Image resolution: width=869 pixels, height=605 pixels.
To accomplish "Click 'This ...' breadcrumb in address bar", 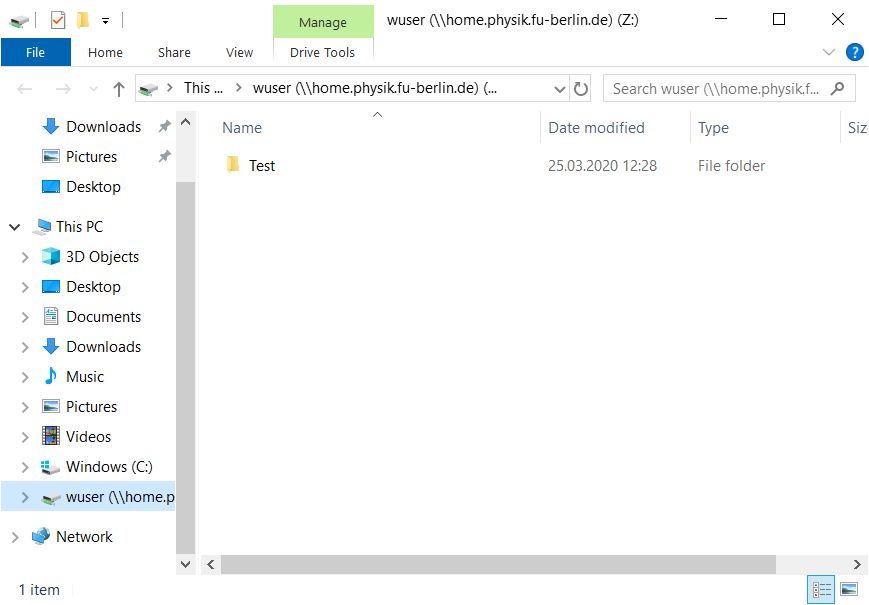I will [203, 88].
